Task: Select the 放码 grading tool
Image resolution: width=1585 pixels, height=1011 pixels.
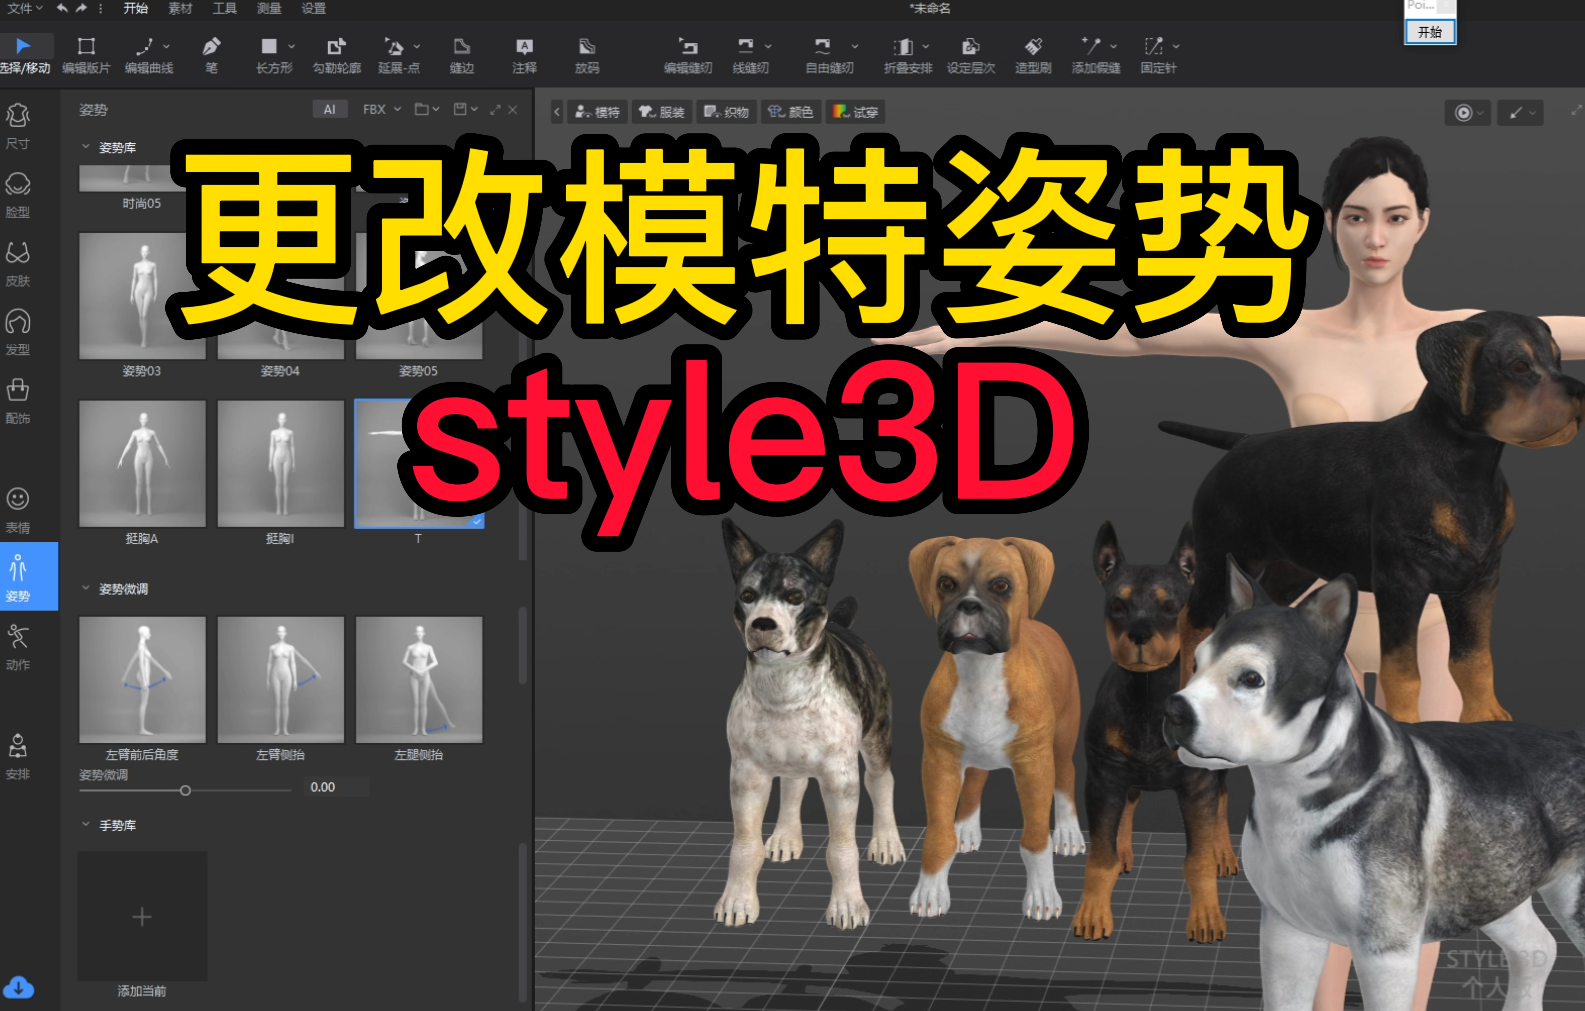Action: (587, 55)
